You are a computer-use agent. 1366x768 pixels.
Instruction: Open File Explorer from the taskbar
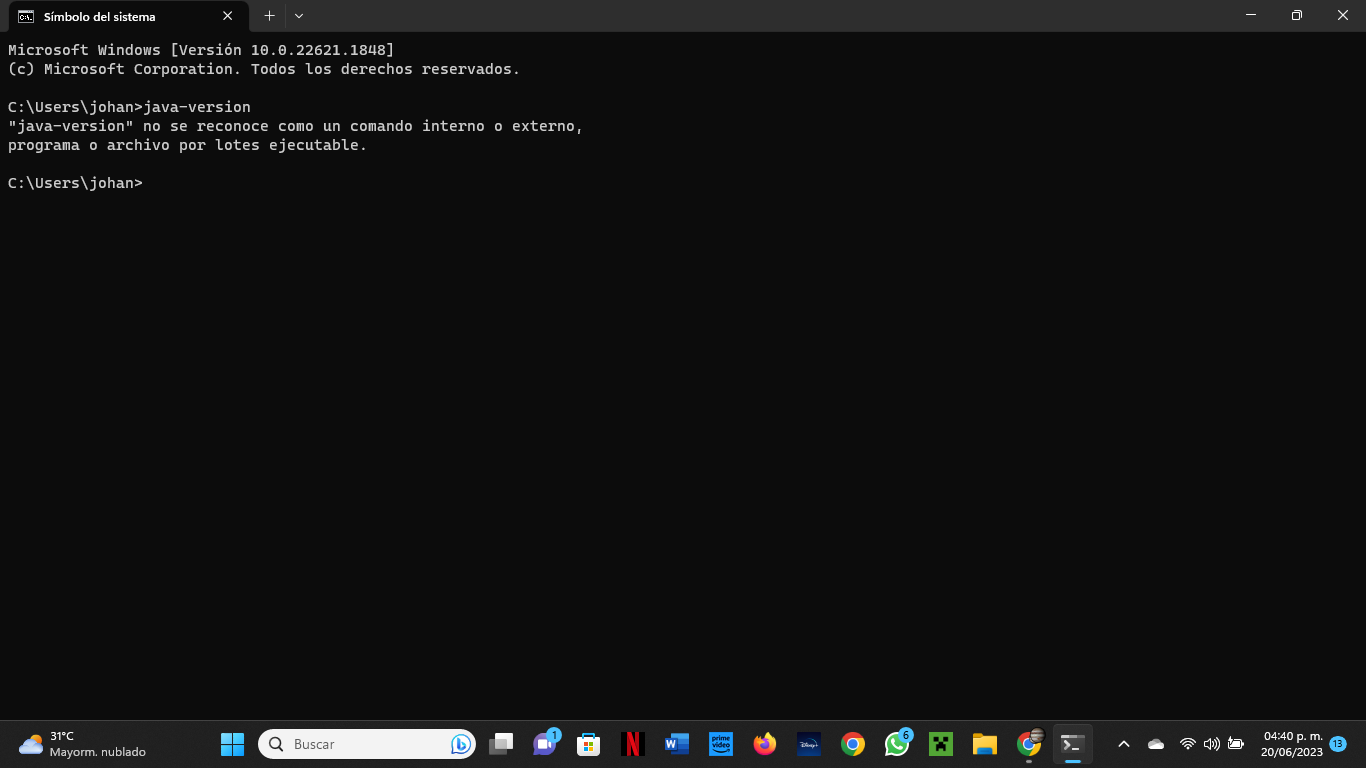point(985,744)
